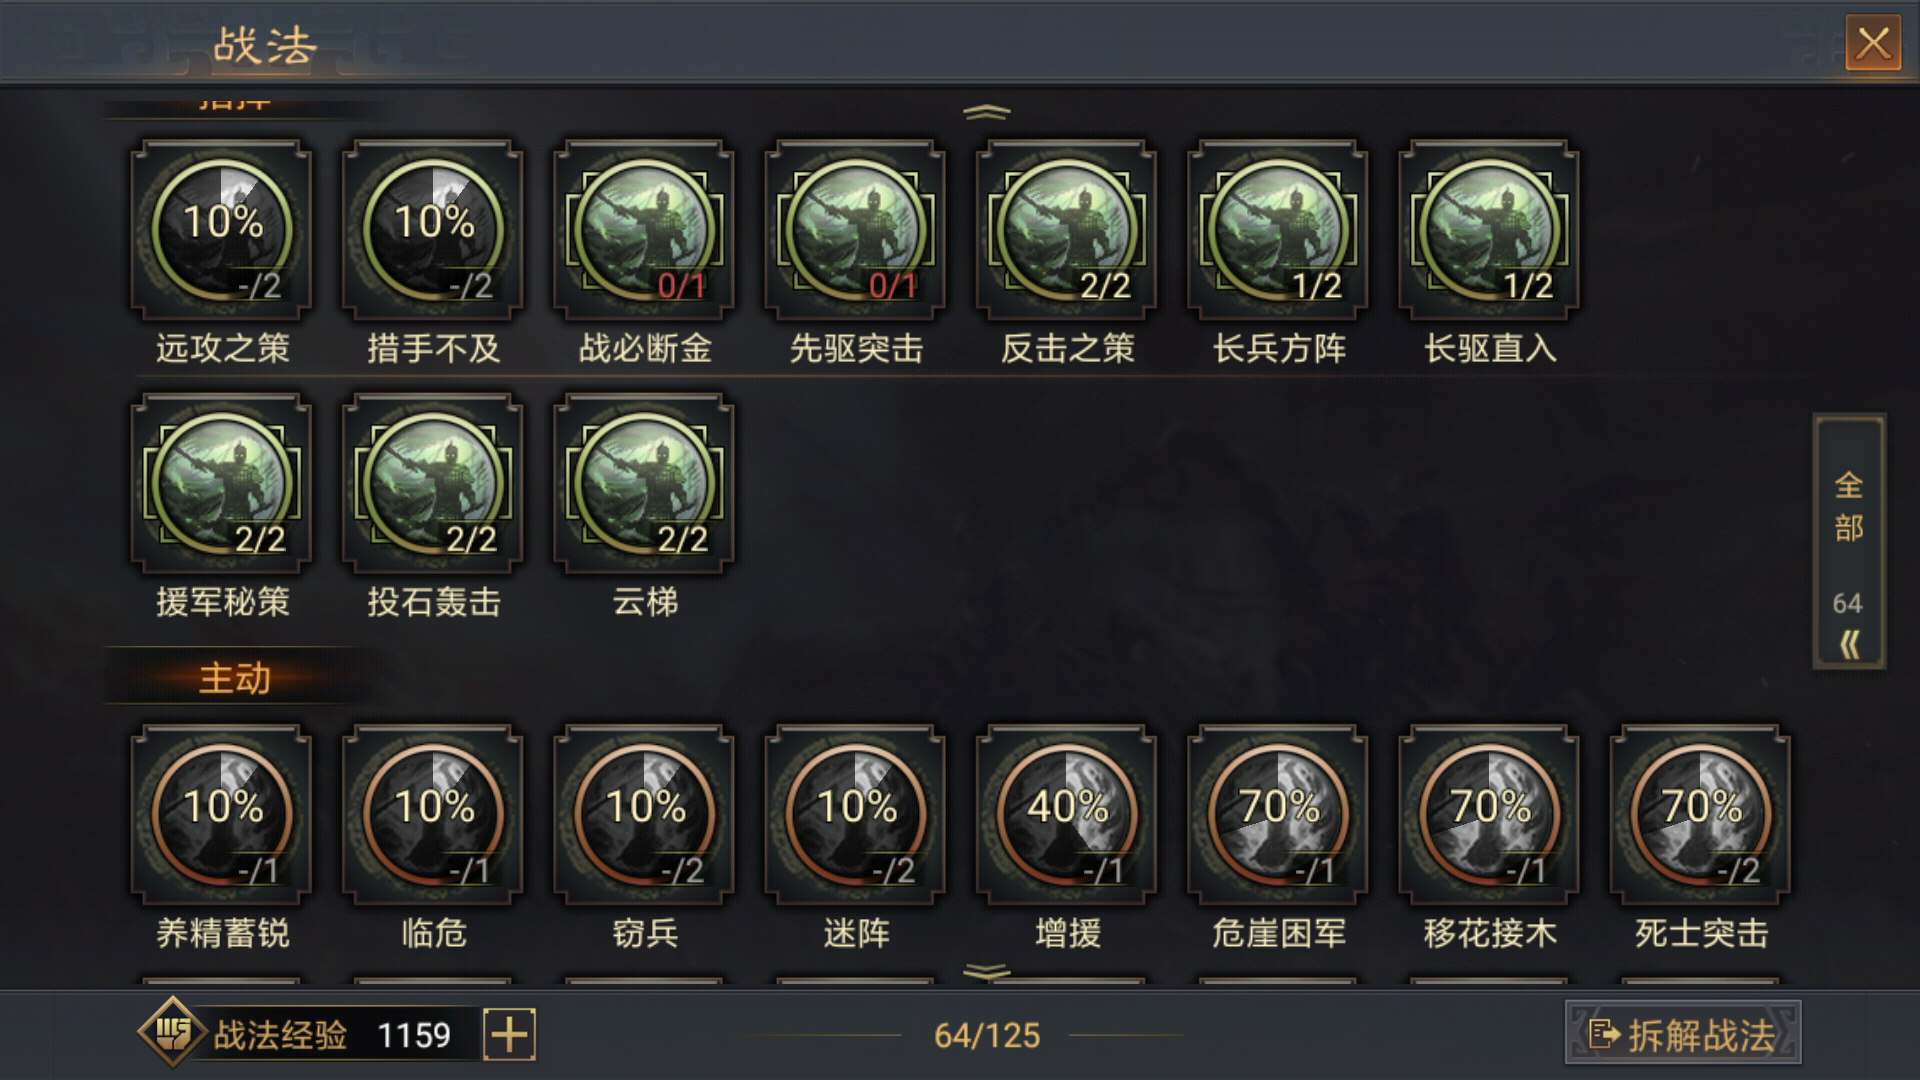Select the 长驱直入 tactic icon
This screenshot has height=1080, width=1920.
pos(1489,229)
